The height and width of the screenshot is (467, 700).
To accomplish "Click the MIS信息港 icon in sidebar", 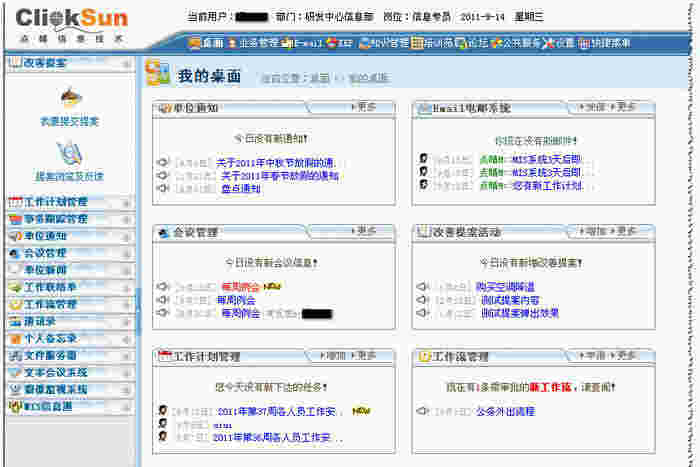I will 15,406.
